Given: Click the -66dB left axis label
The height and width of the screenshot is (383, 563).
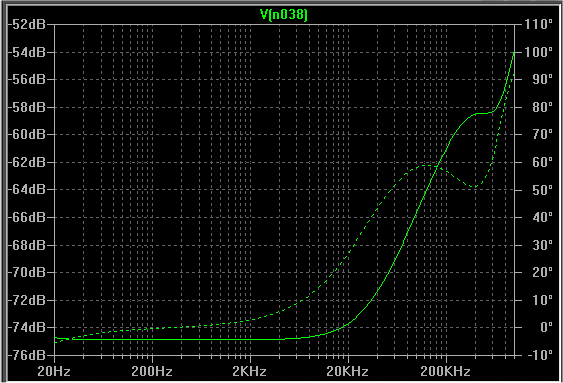Looking at the screenshot, I should point(27,217).
